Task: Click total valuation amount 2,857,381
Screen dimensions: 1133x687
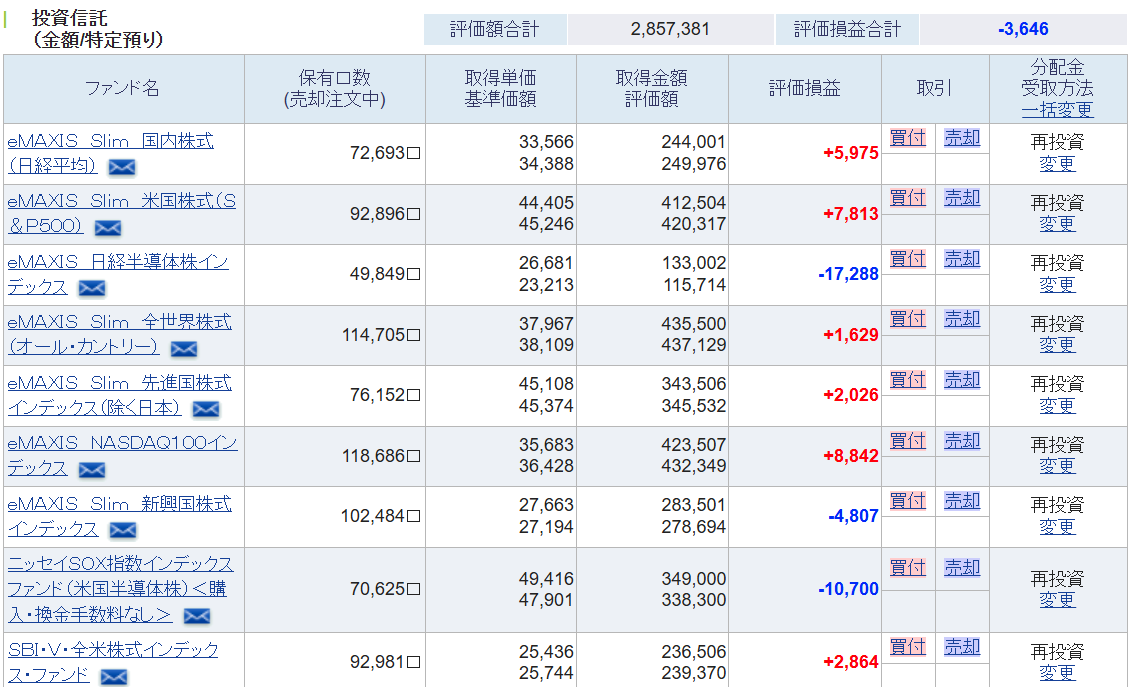Action: pos(670,29)
